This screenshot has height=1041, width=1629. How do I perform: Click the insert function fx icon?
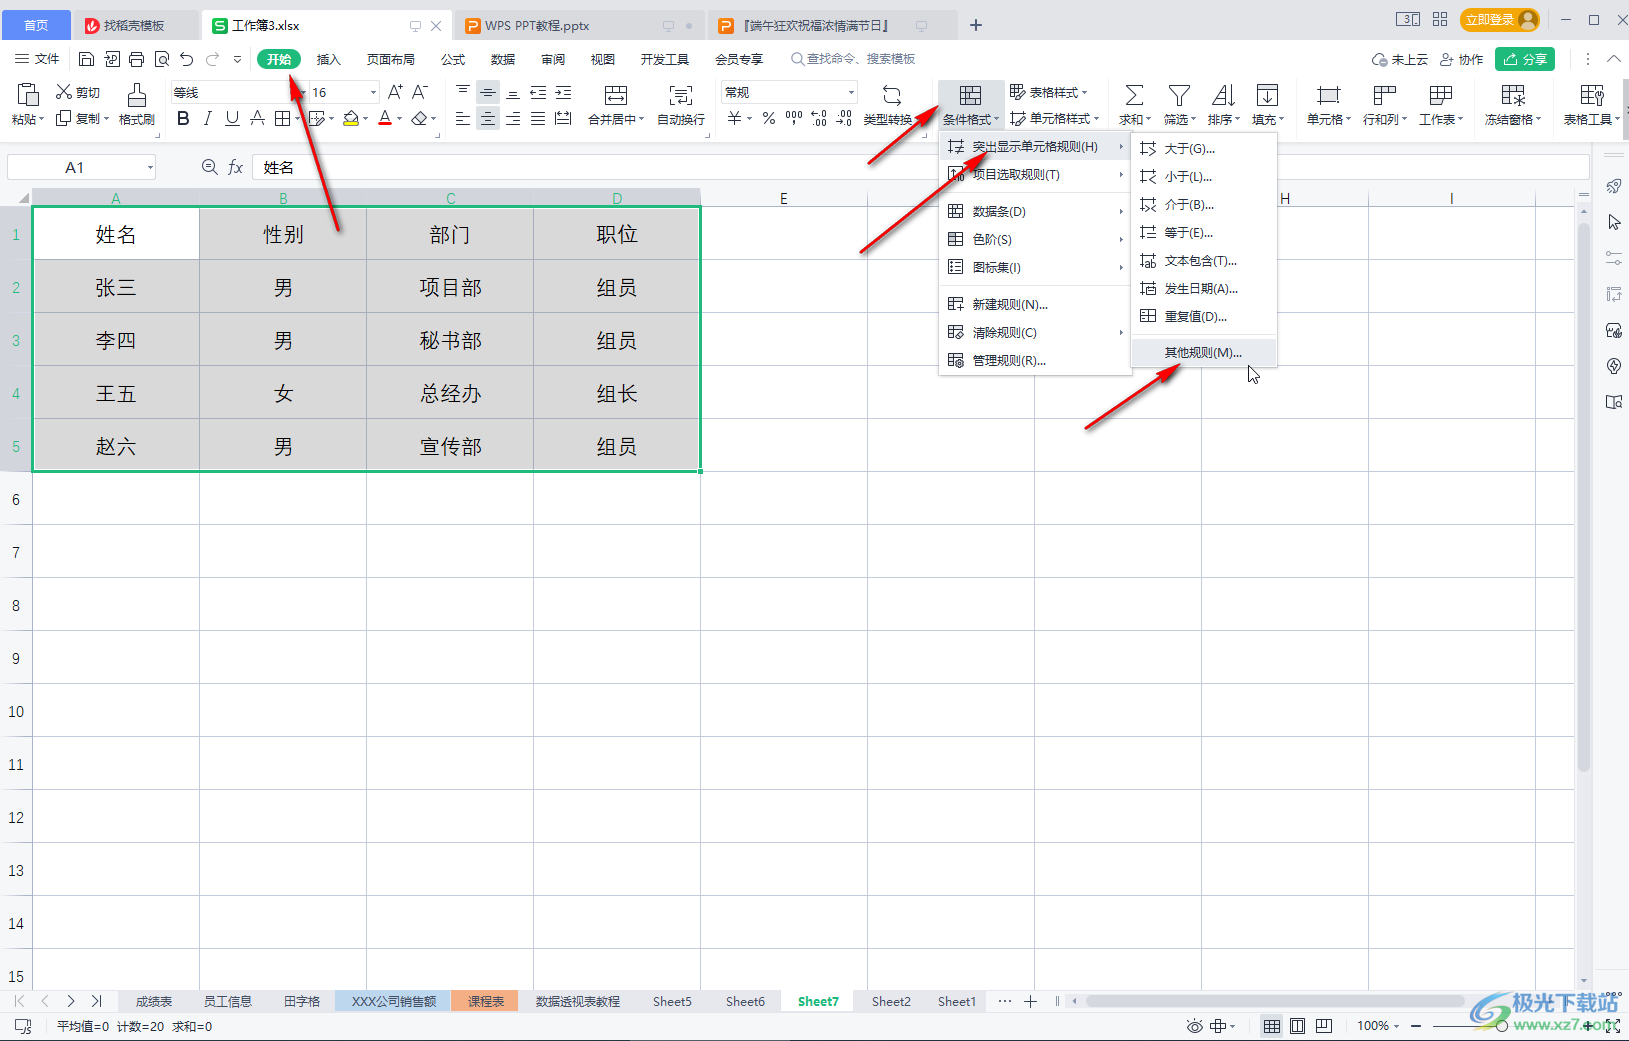click(x=236, y=168)
